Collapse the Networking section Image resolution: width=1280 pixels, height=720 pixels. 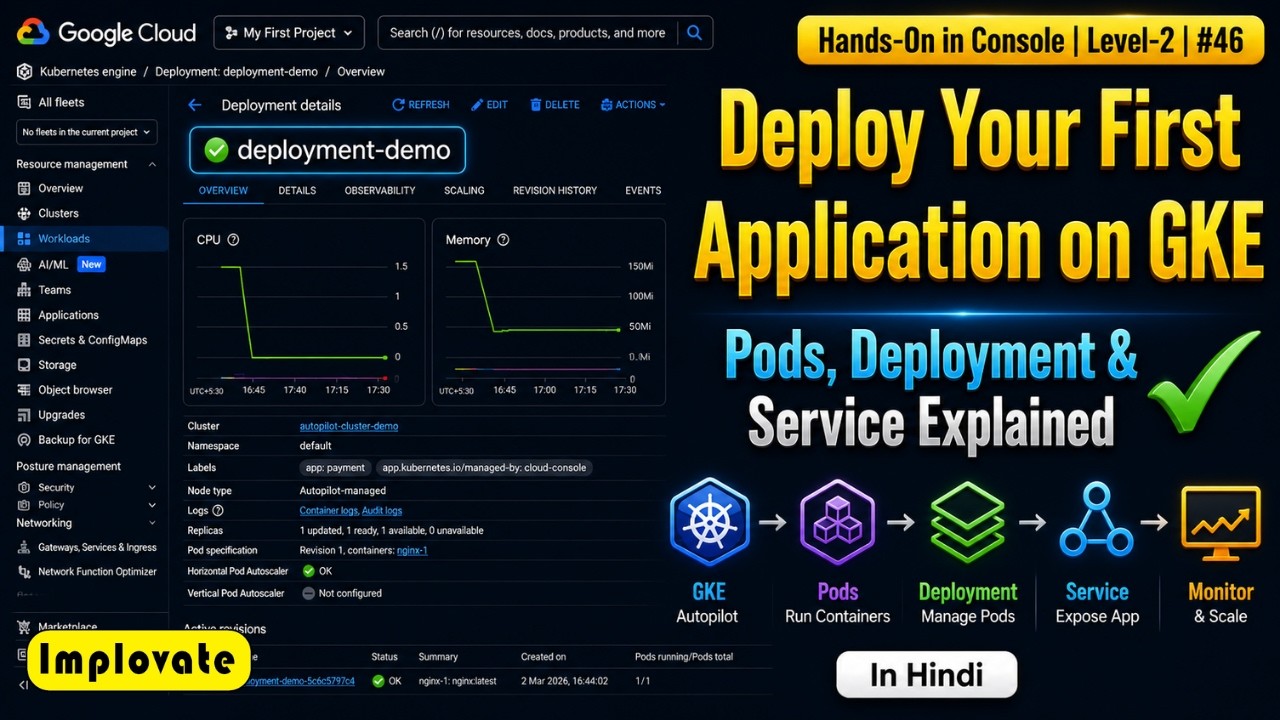(x=152, y=523)
